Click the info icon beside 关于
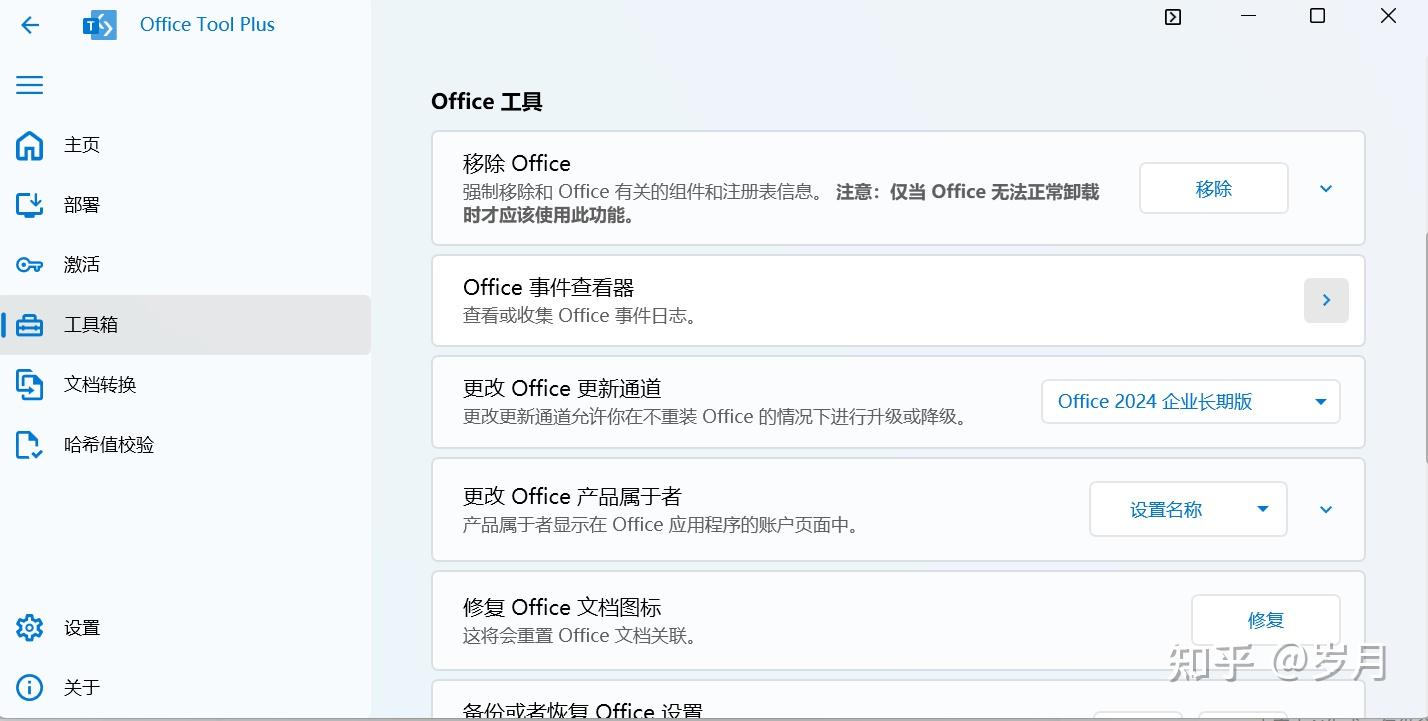Screen dimensions: 1428x721 click(x=30, y=688)
